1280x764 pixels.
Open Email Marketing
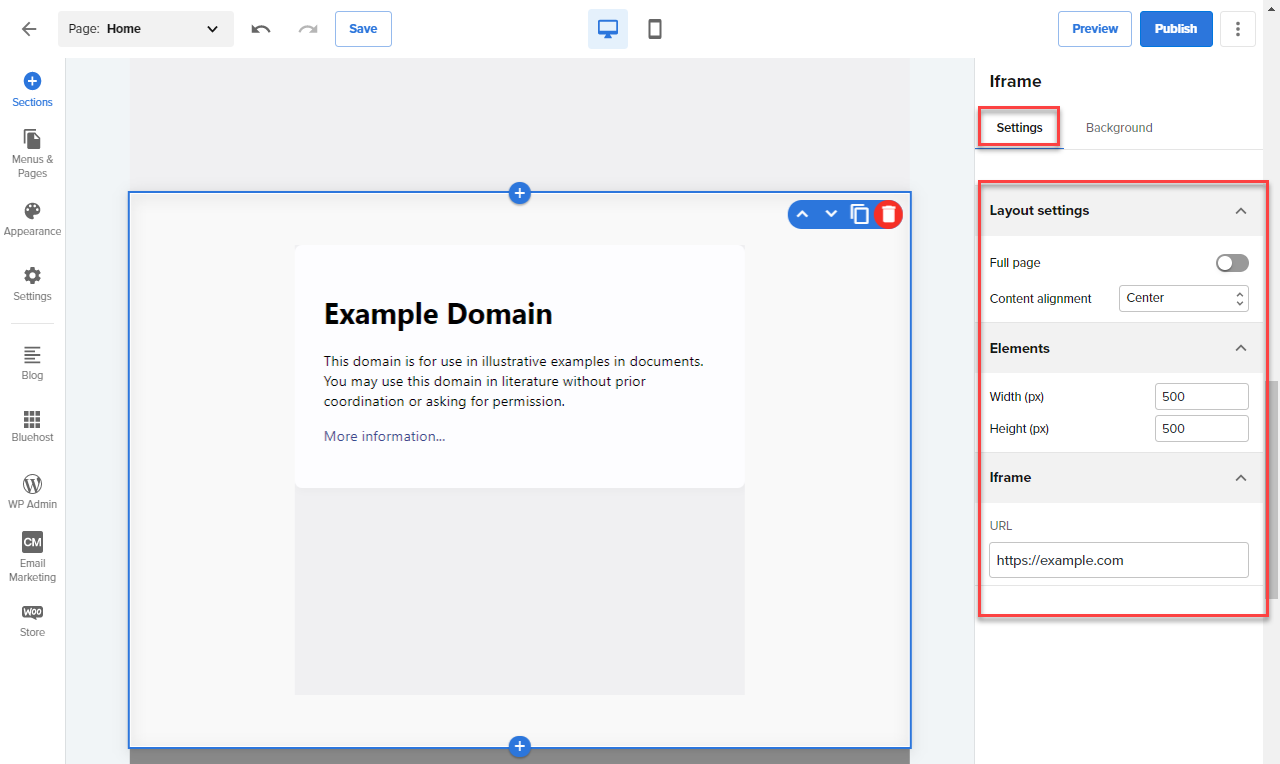(x=32, y=557)
